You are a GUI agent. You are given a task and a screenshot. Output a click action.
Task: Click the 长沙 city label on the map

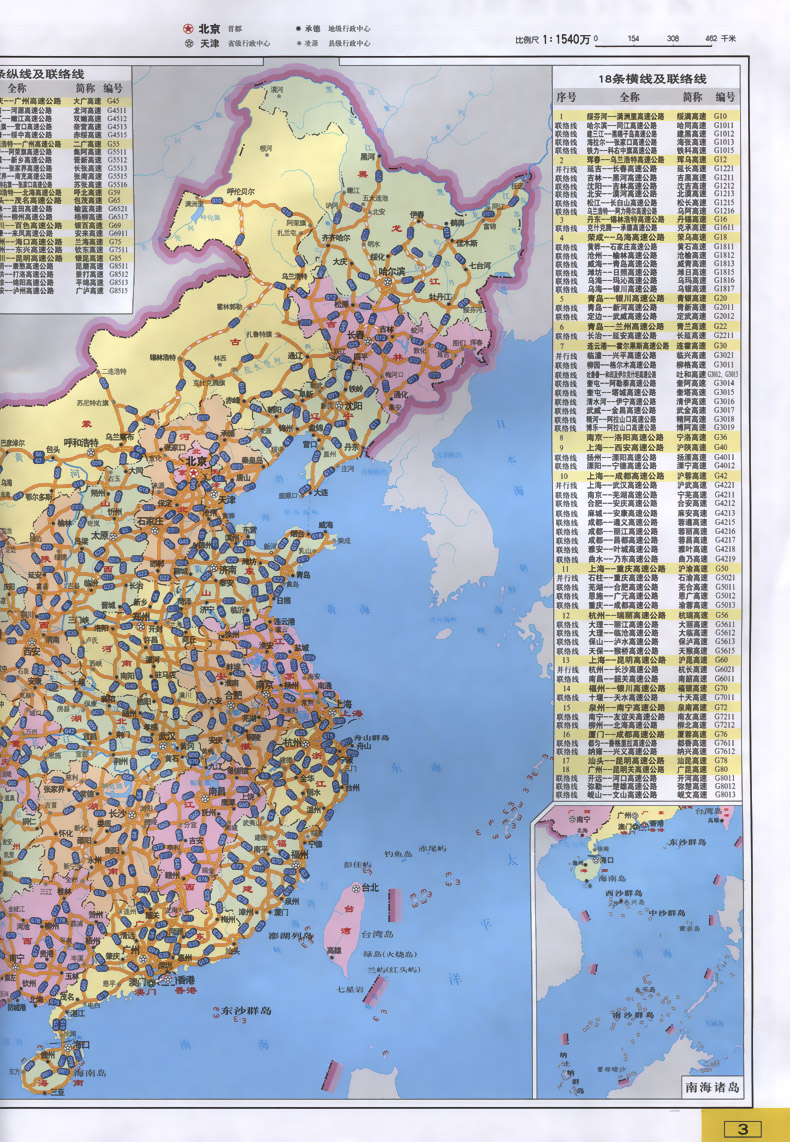118,814
